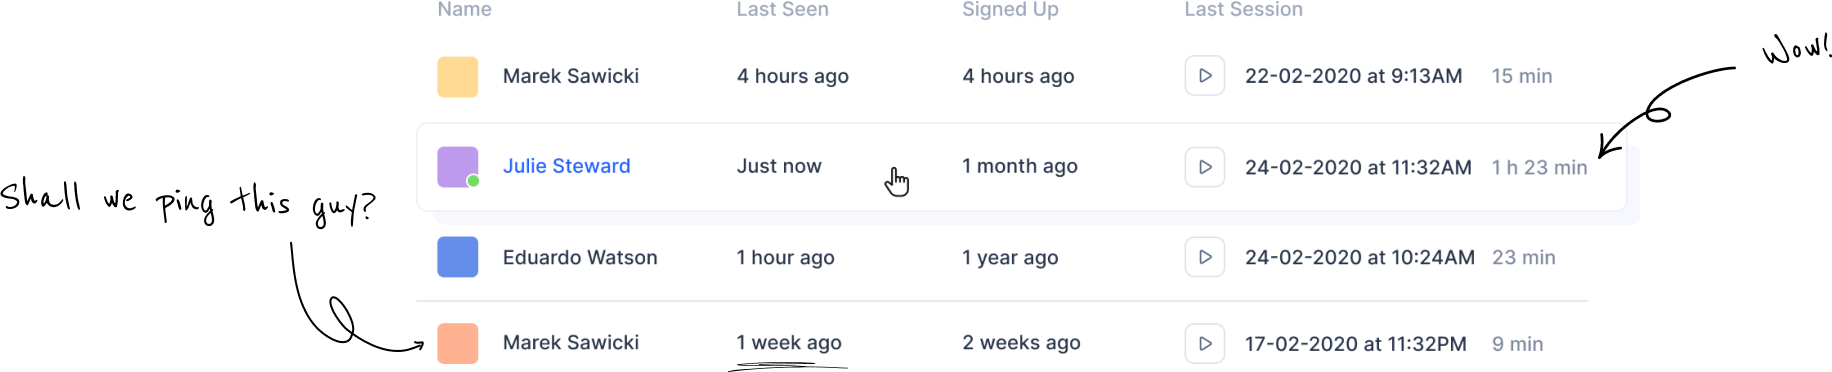Sort by Last Session column header

[x=1243, y=9]
